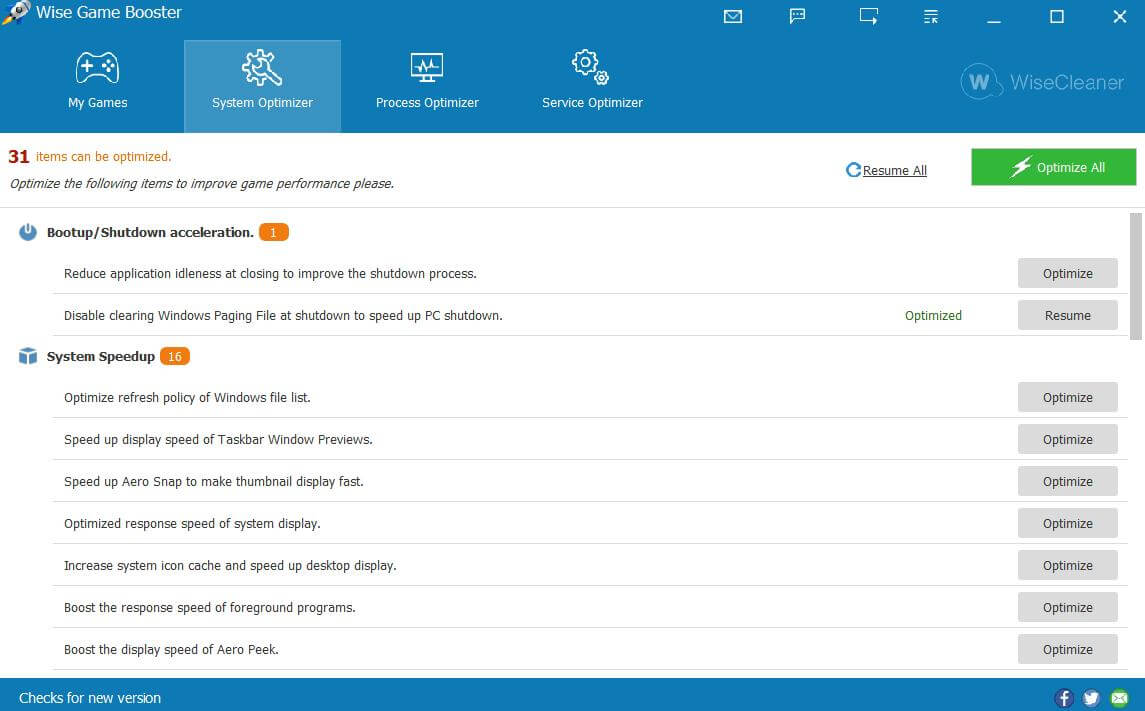Select 'Optimize refresh policy of Windows file list.' text
The width and height of the screenshot is (1145, 711).
[x=187, y=397]
